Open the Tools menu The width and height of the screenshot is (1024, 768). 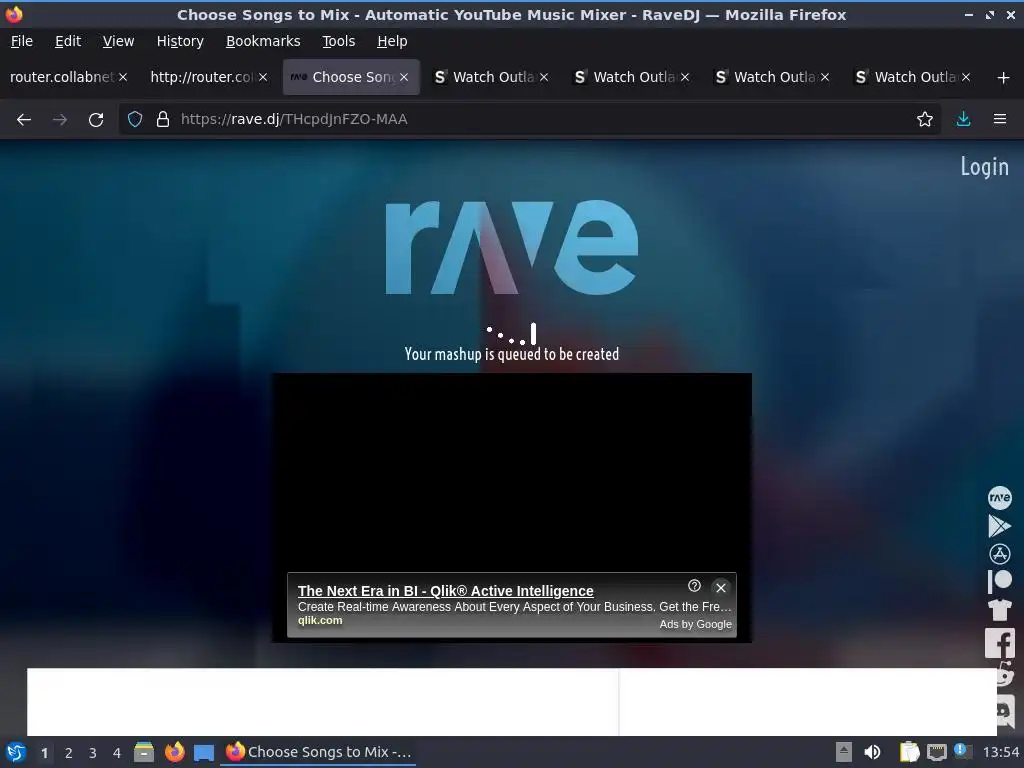click(x=338, y=41)
